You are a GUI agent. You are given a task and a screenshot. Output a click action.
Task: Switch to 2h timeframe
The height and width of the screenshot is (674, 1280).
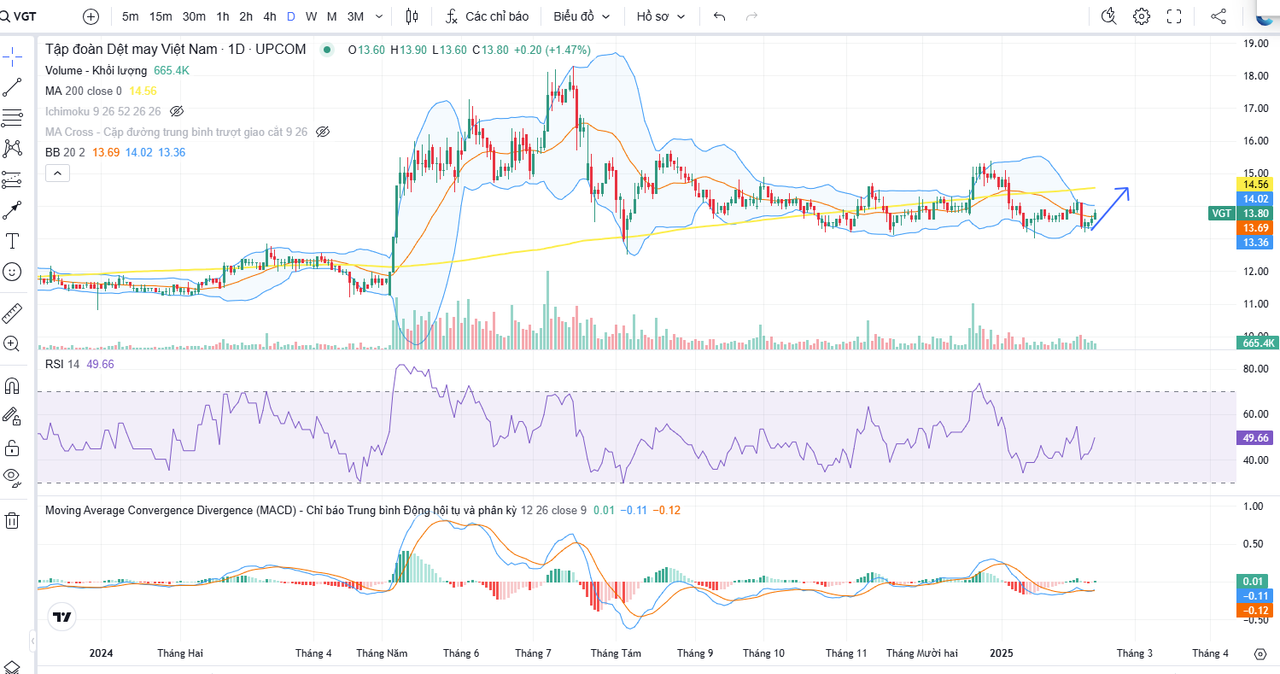pos(247,16)
